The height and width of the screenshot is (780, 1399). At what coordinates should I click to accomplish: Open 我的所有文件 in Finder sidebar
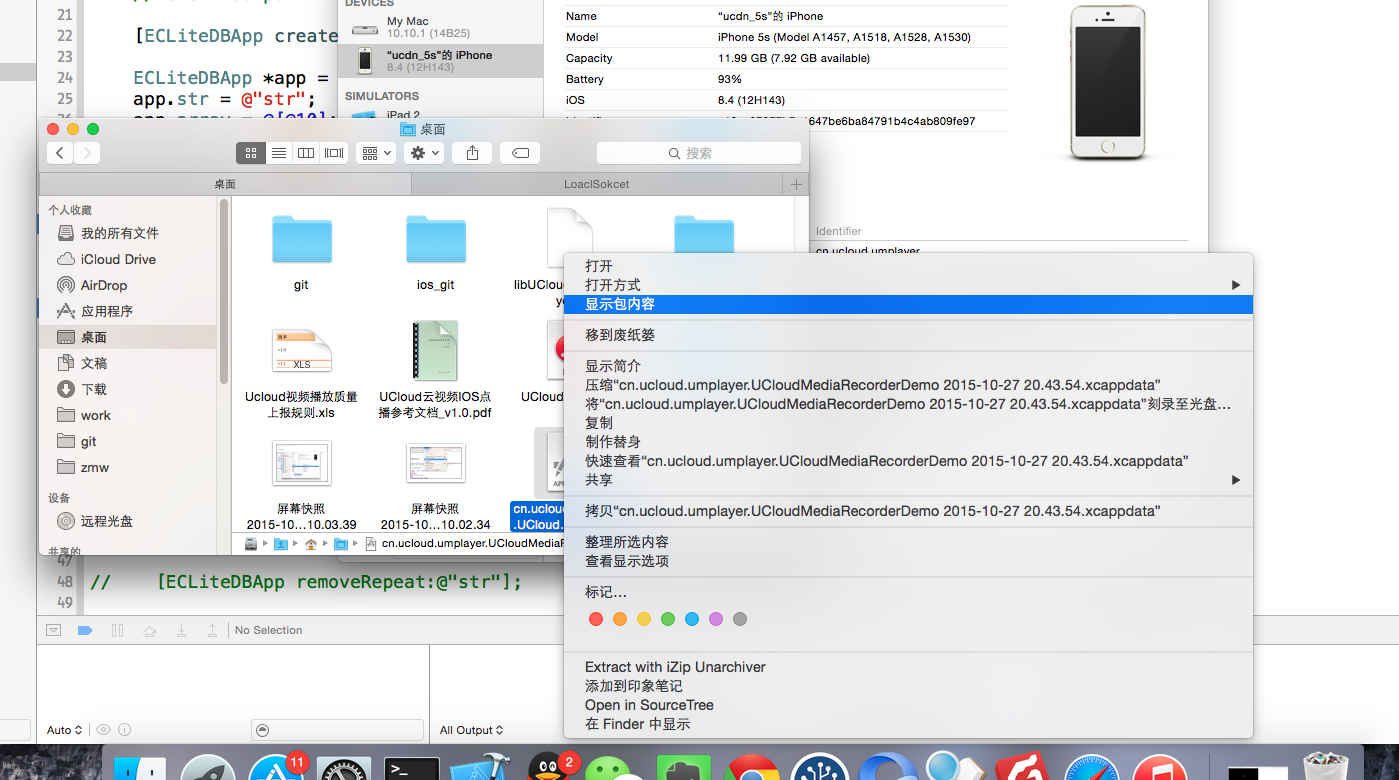click(x=120, y=233)
